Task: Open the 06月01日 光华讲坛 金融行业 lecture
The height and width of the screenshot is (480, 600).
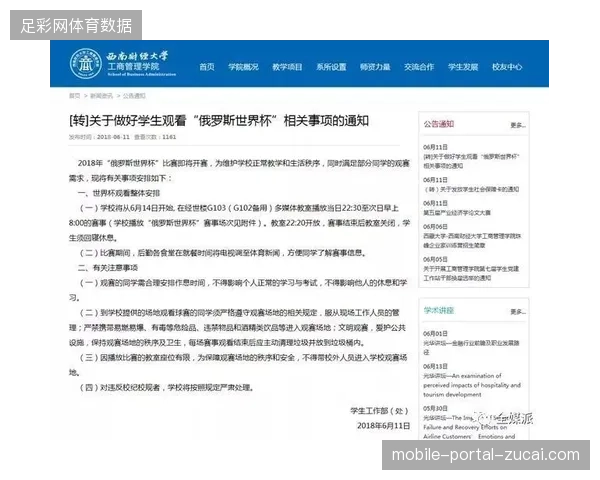Action: [471, 347]
